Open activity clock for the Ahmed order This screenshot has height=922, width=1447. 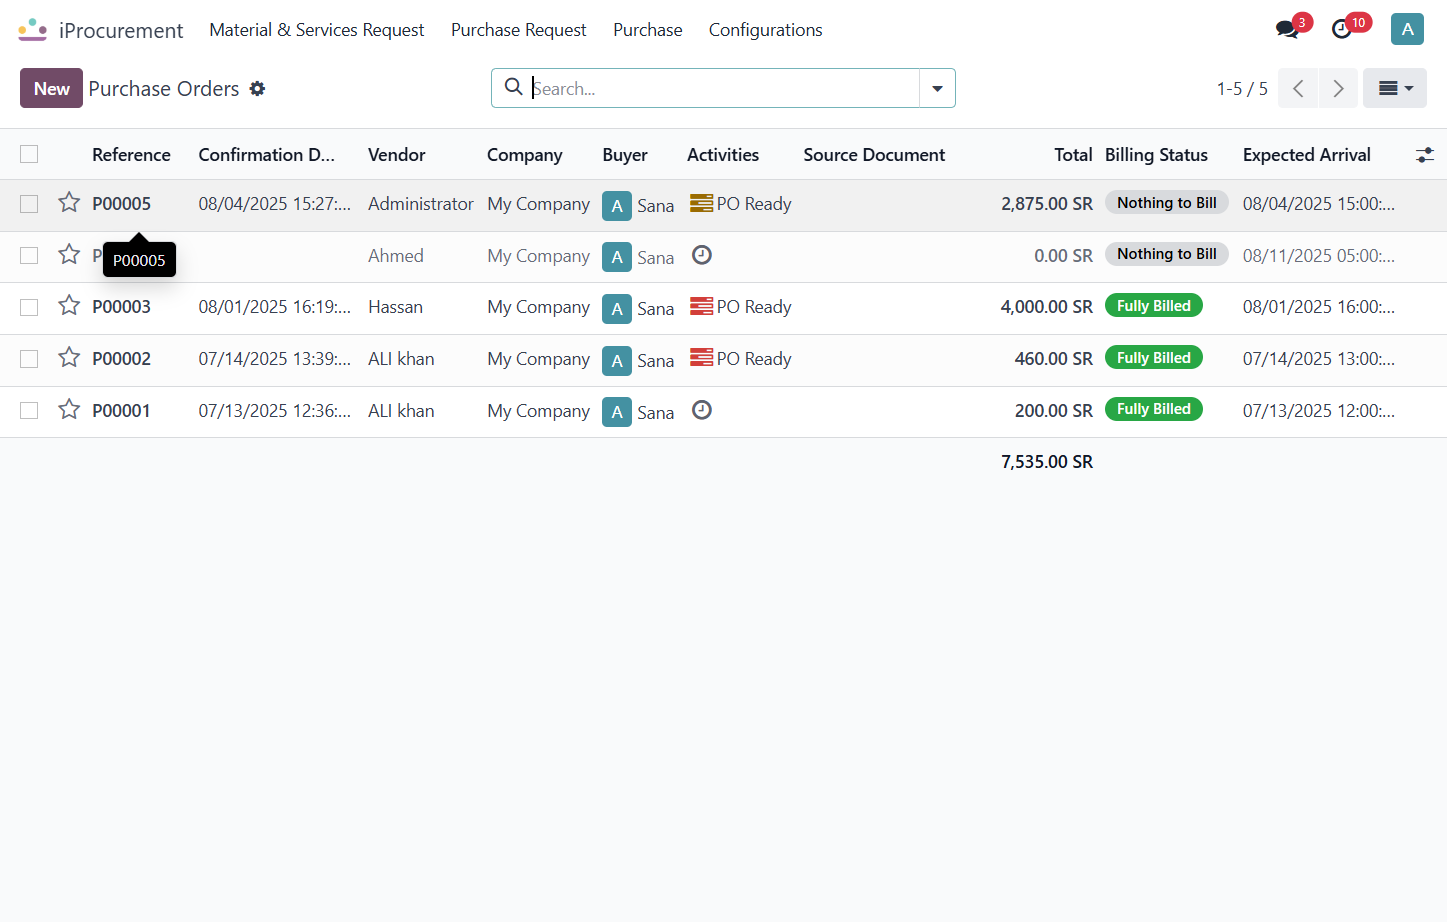(702, 255)
